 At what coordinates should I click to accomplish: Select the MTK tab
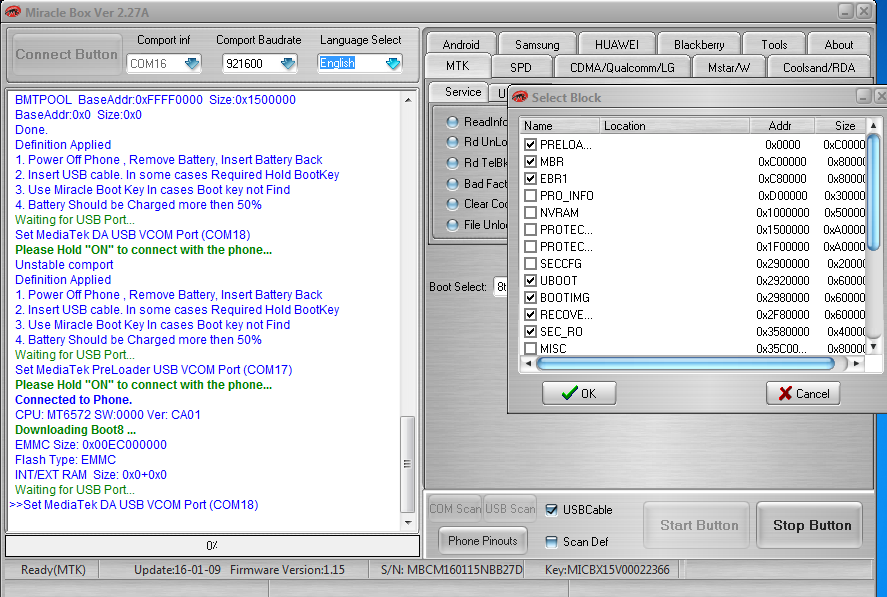coord(458,66)
